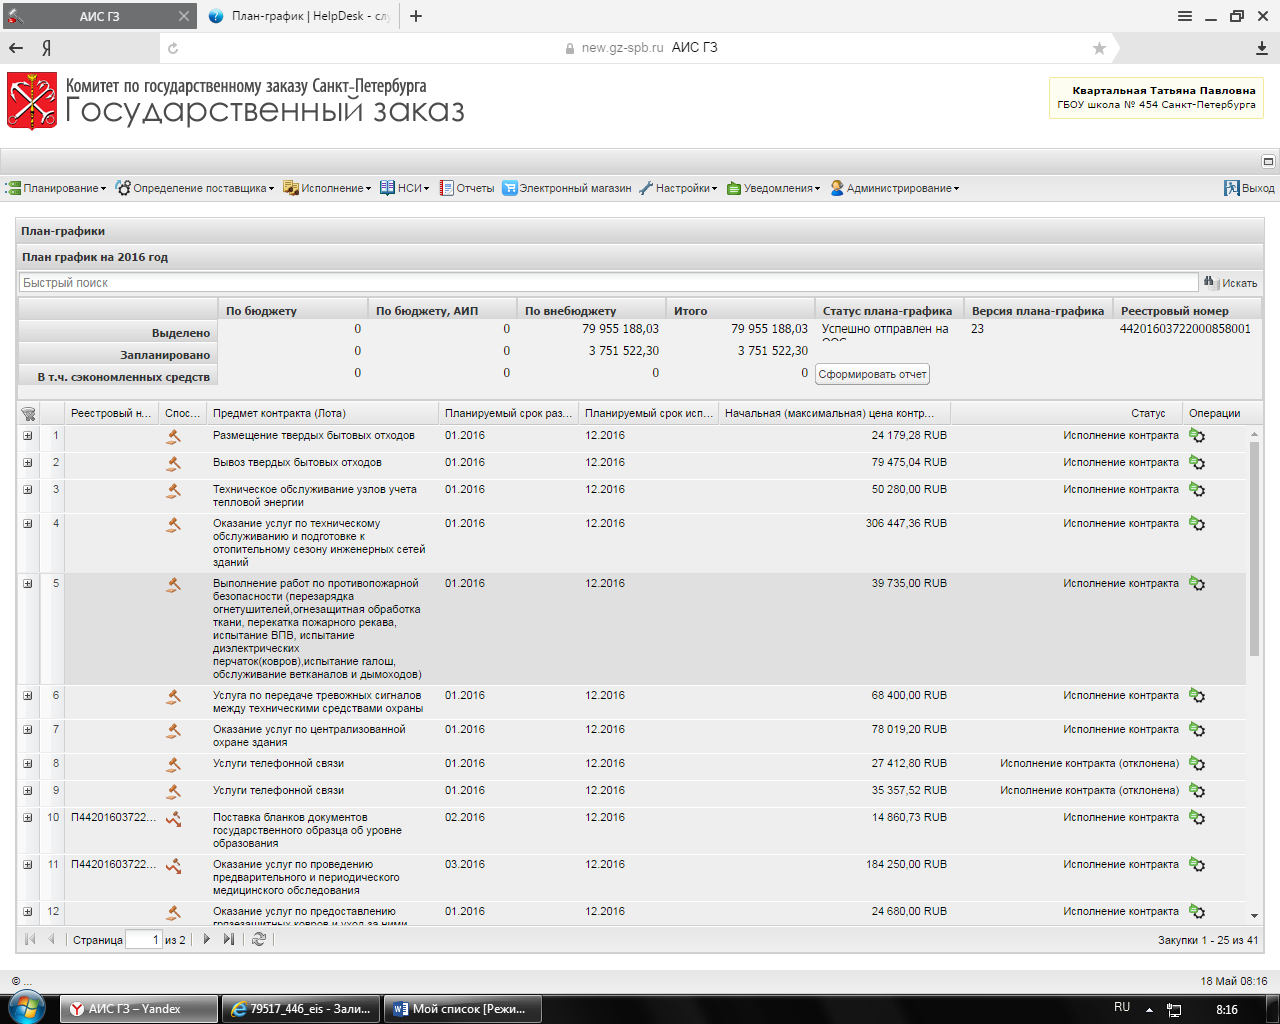This screenshot has width=1280, height=1024.
Task: Switch to the План-график HelpDesk tab
Action: click(x=299, y=16)
